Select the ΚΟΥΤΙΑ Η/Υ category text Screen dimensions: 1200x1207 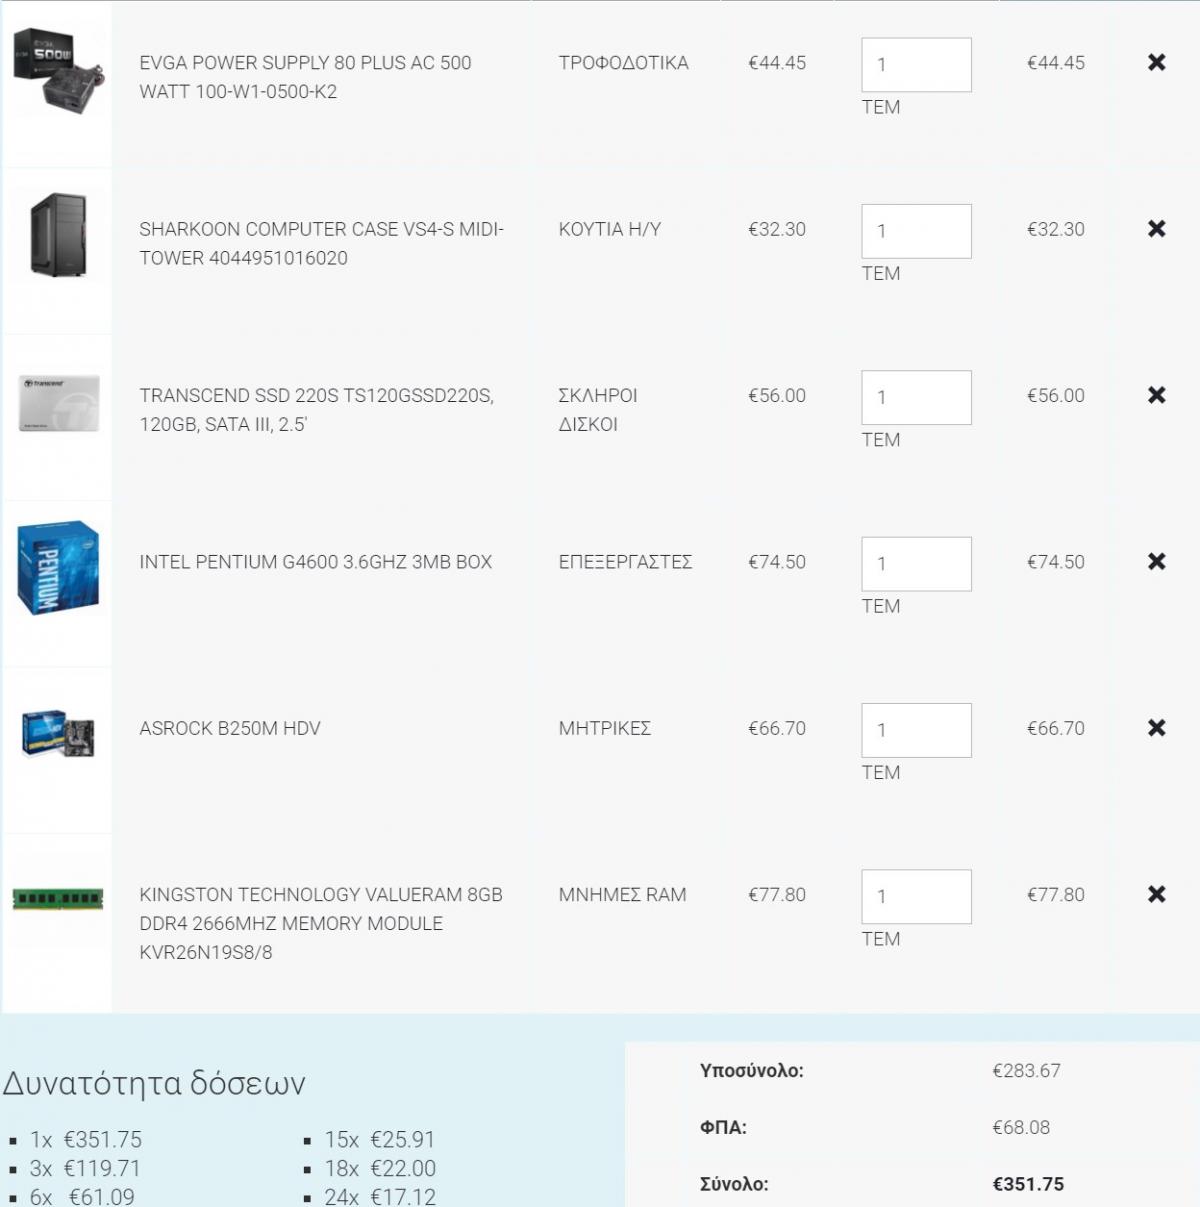pos(610,229)
